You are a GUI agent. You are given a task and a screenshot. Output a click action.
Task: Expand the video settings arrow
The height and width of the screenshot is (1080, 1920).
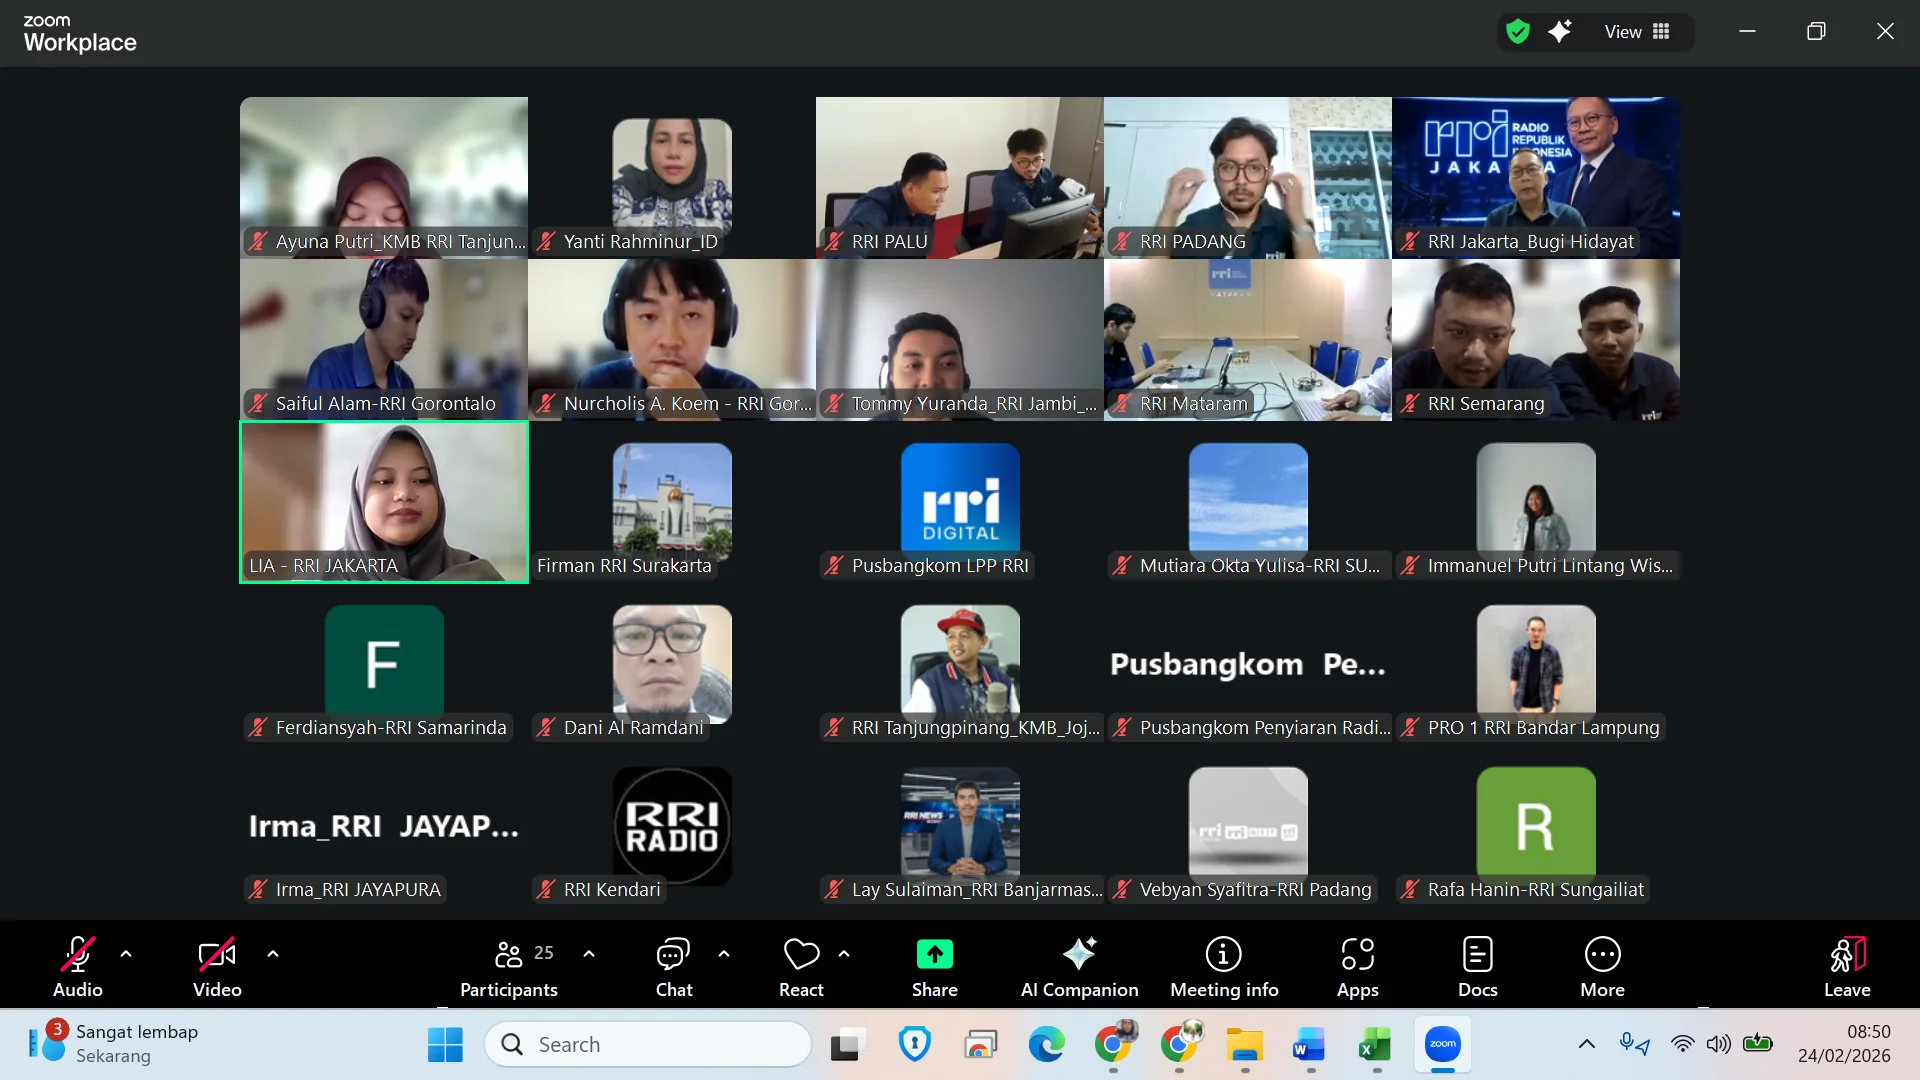273,954
